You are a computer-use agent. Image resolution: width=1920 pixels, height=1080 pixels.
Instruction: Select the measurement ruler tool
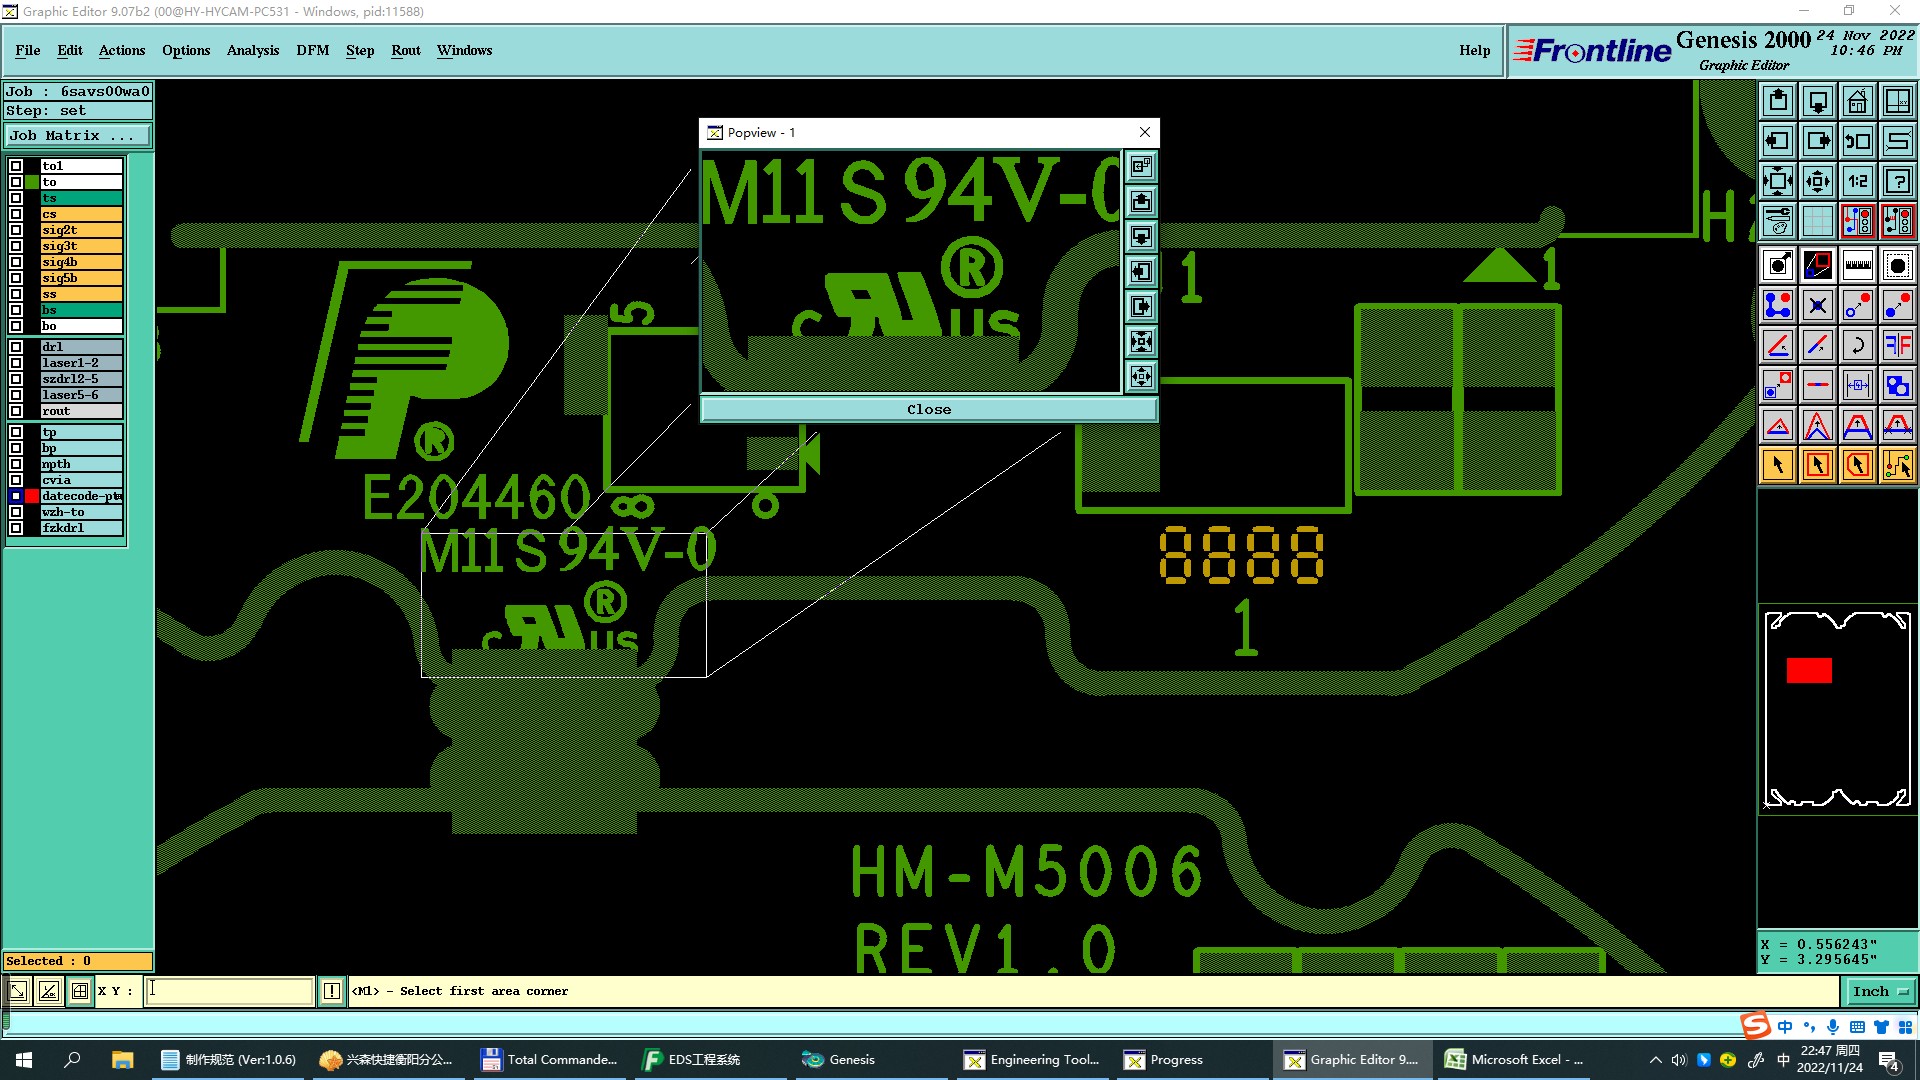[1857, 265]
